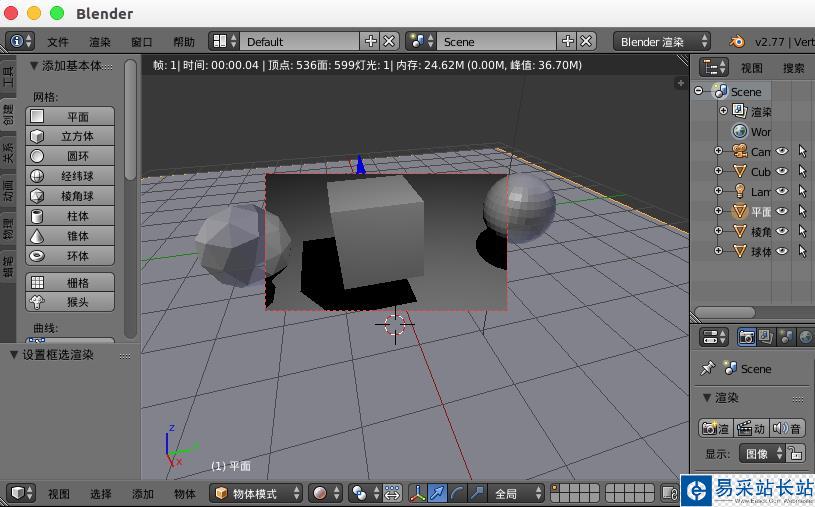This screenshot has height=507, width=815.
Task: Select the Cube mesh icon in outliner
Action: tap(740, 171)
